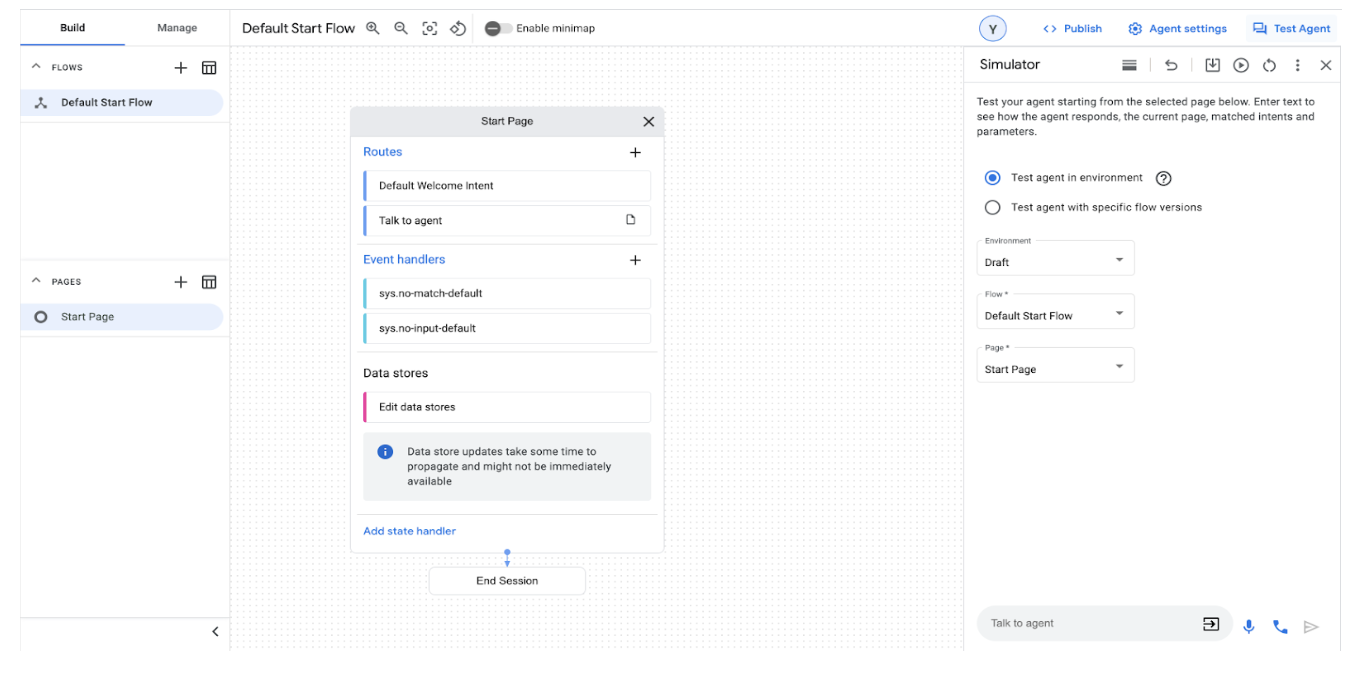This screenshot has height=678, width=1352.
Task: Open the Flow dropdown
Action: pos(1055,311)
